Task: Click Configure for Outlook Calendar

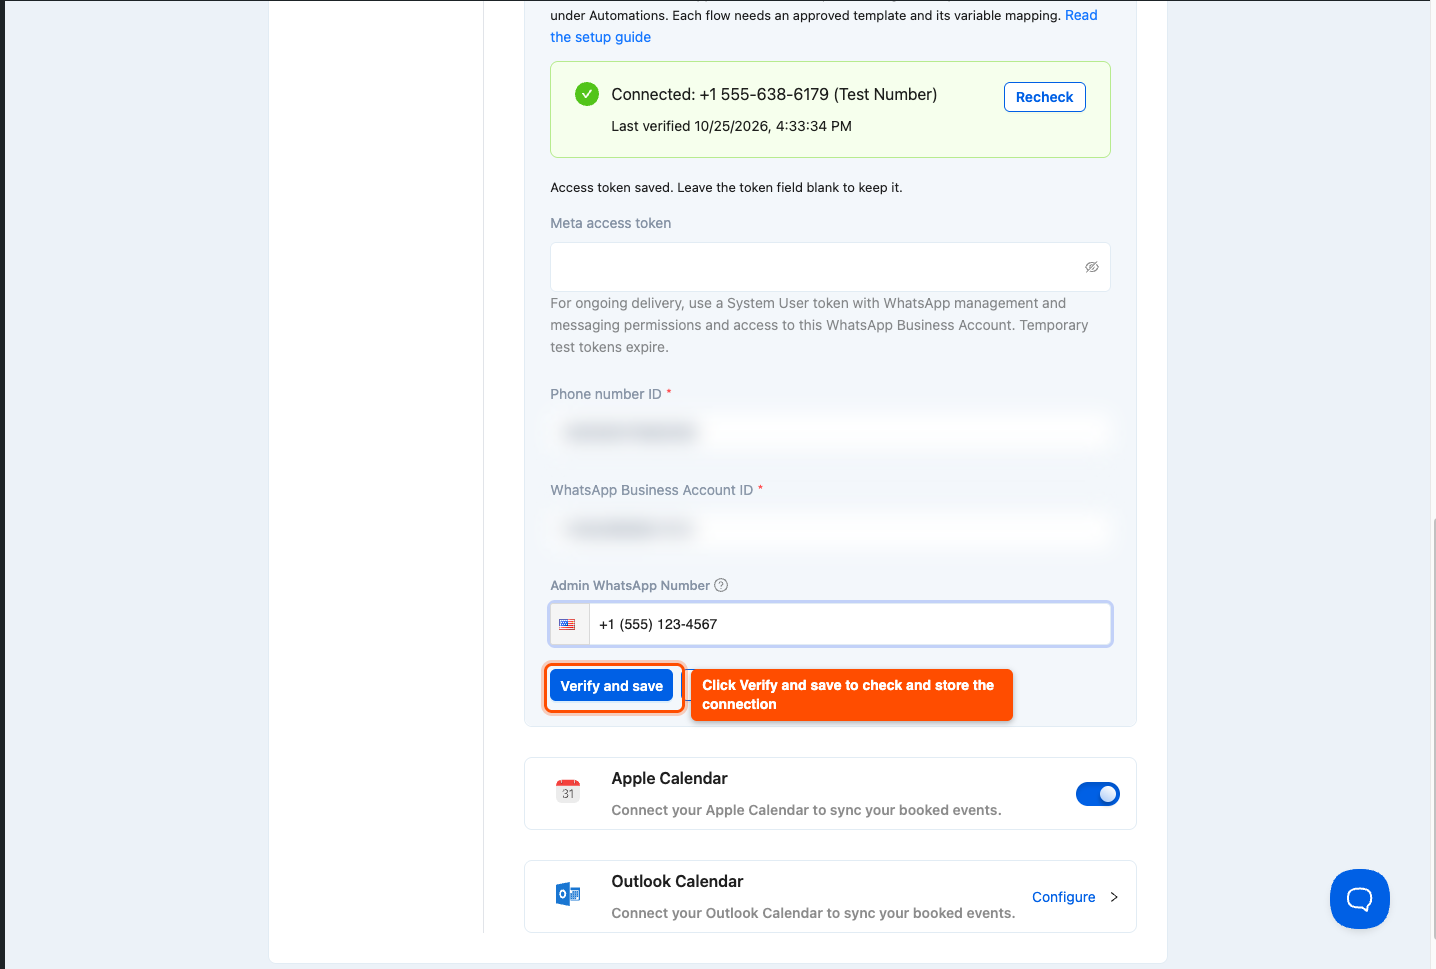Action: 1063,897
